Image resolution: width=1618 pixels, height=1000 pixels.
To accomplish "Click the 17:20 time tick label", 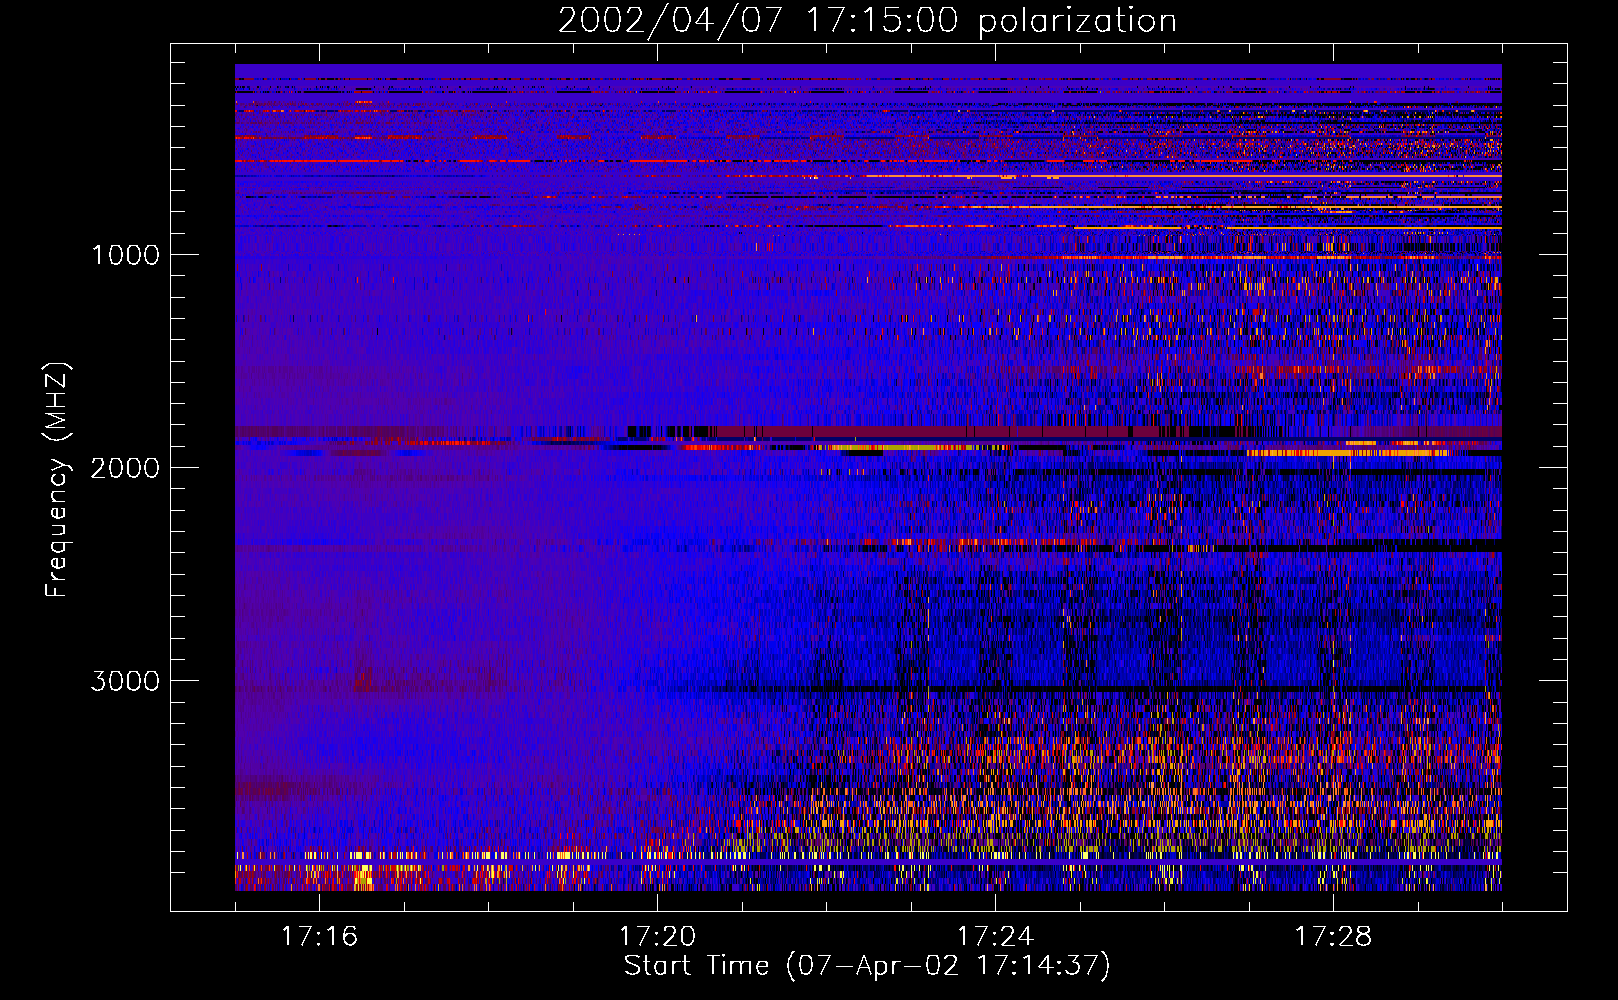I will tap(657, 937).
